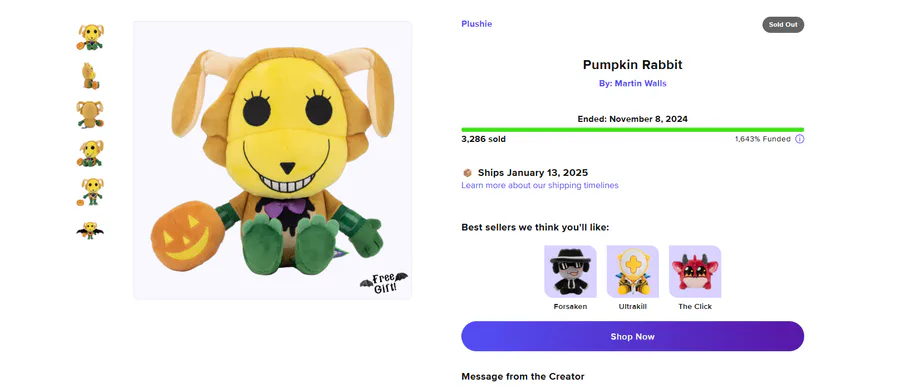Select the side-view plushie thumbnail
Image resolution: width=900 pixels, height=388 pixels.
point(90,76)
